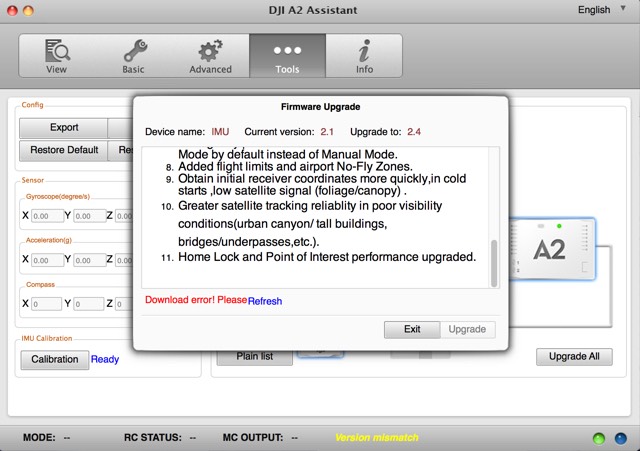The image size is (640, 451).
Task: Open the View tab
Action: [x=57, y=56]
